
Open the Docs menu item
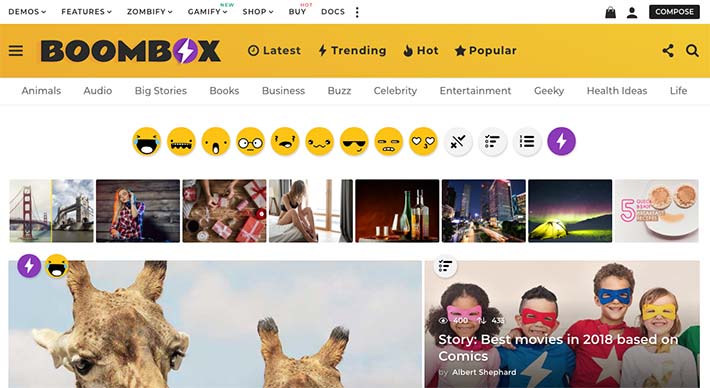[333, 12]
